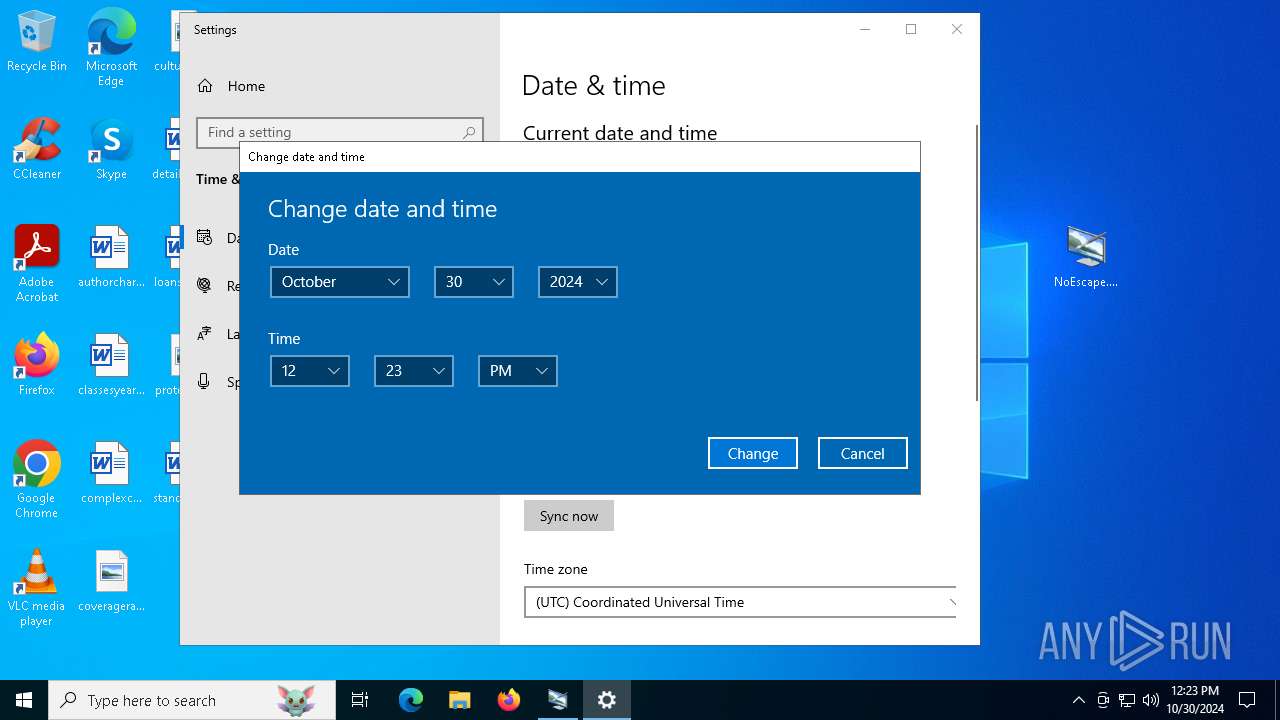Open the Skype desktop shortcut
The height and width of the screenshot is (720, 1280).
(x=111, y=149)
